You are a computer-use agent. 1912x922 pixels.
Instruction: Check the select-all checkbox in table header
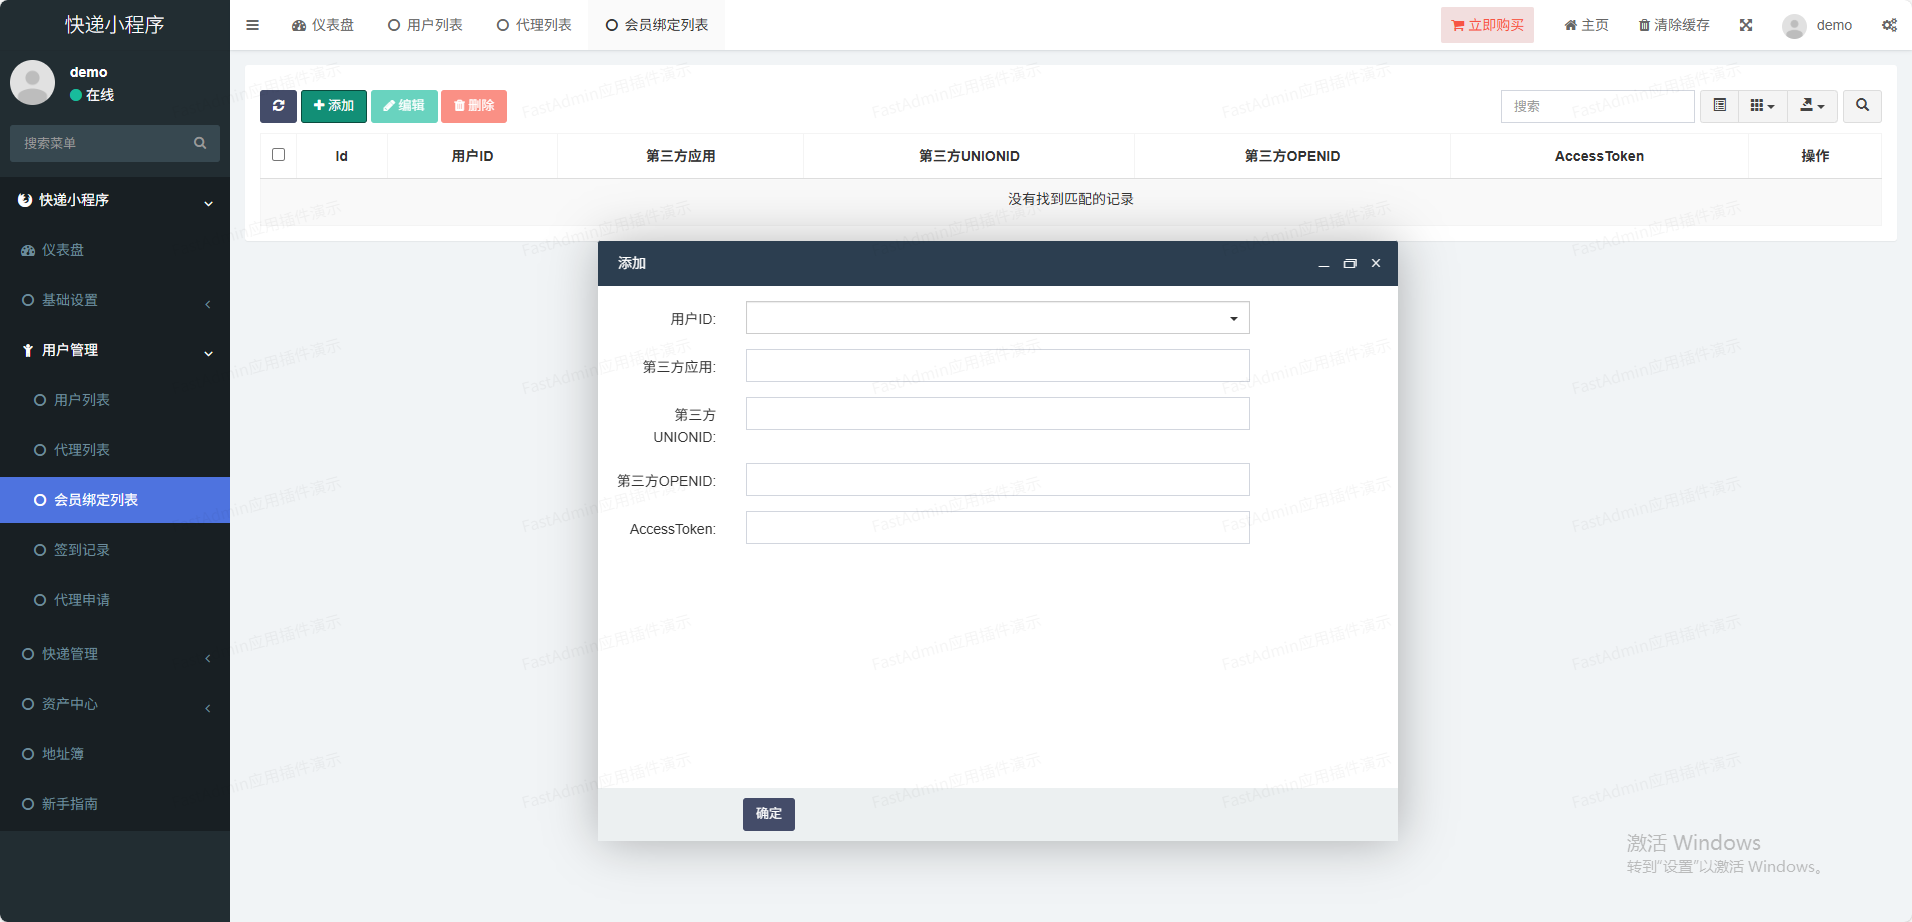coord(278,155)
